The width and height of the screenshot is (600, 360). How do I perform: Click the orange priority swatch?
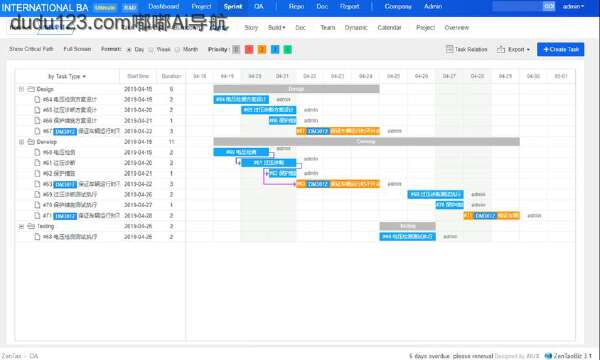pyautogui.click(x=262, y=49)
